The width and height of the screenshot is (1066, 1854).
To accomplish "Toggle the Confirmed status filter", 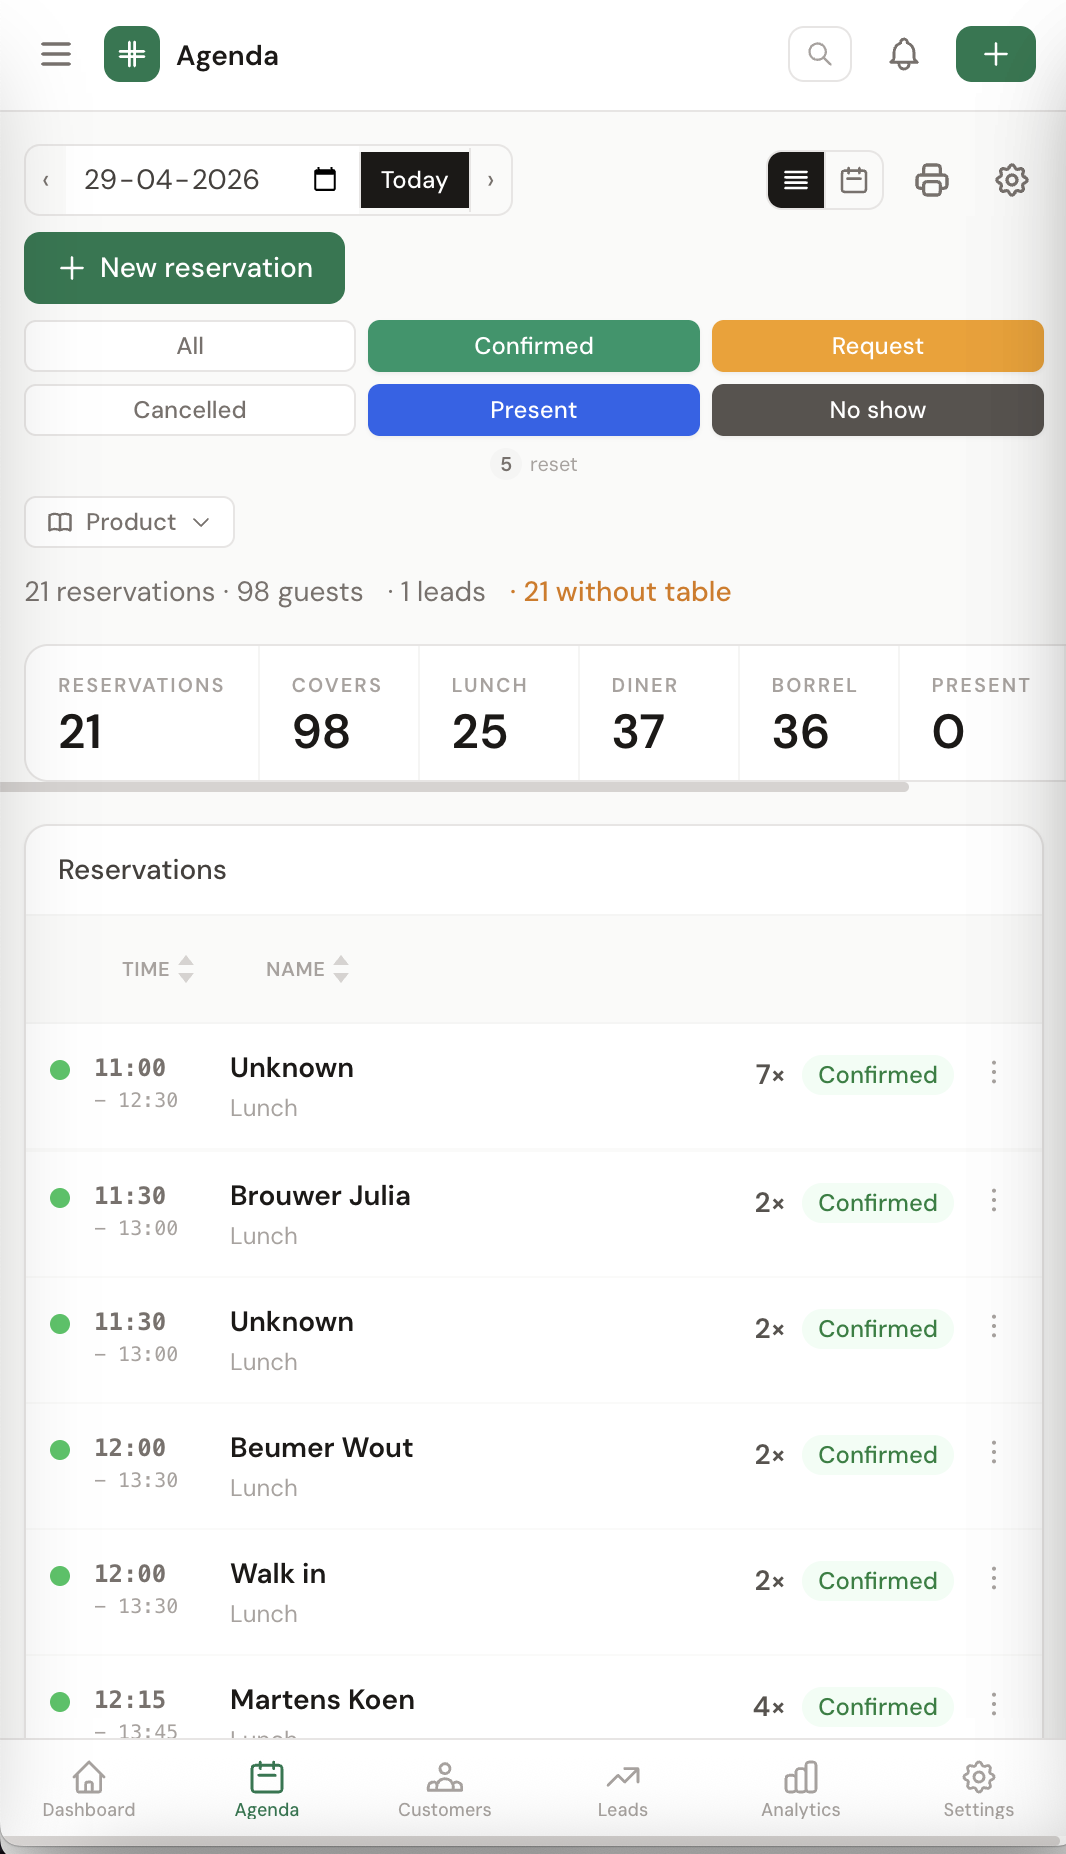I will click(533, 346).
